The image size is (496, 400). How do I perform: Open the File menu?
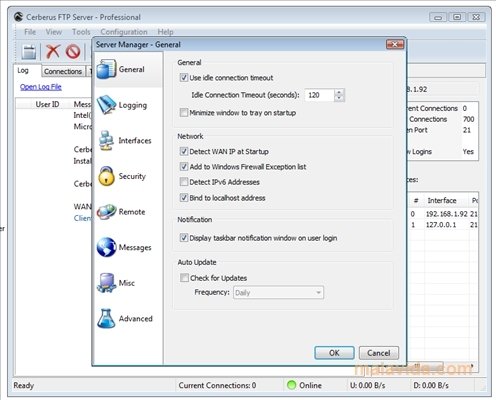click(30, 32)
